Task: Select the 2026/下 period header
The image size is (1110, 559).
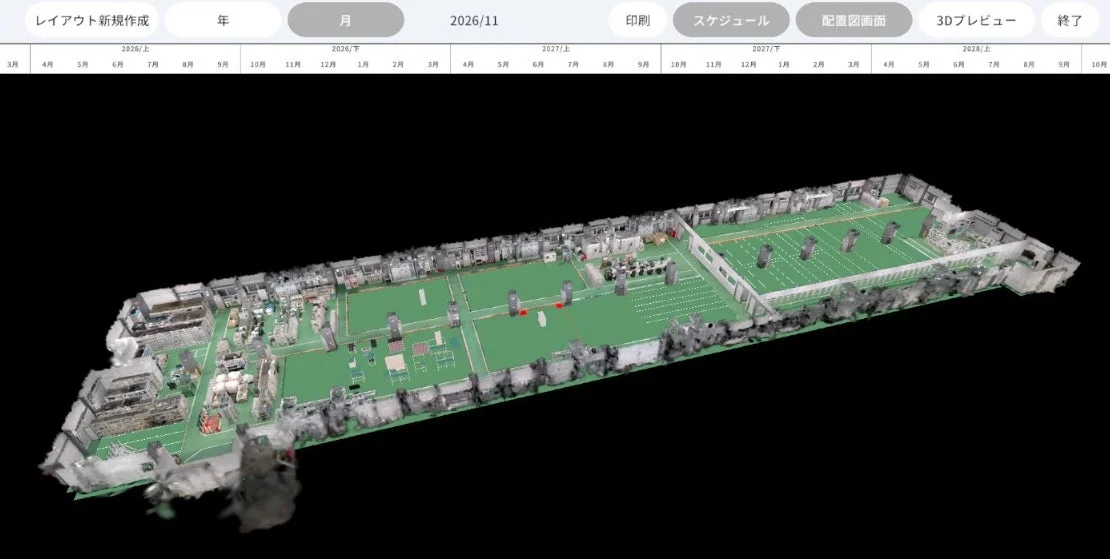Action: [x=345, y=49]
